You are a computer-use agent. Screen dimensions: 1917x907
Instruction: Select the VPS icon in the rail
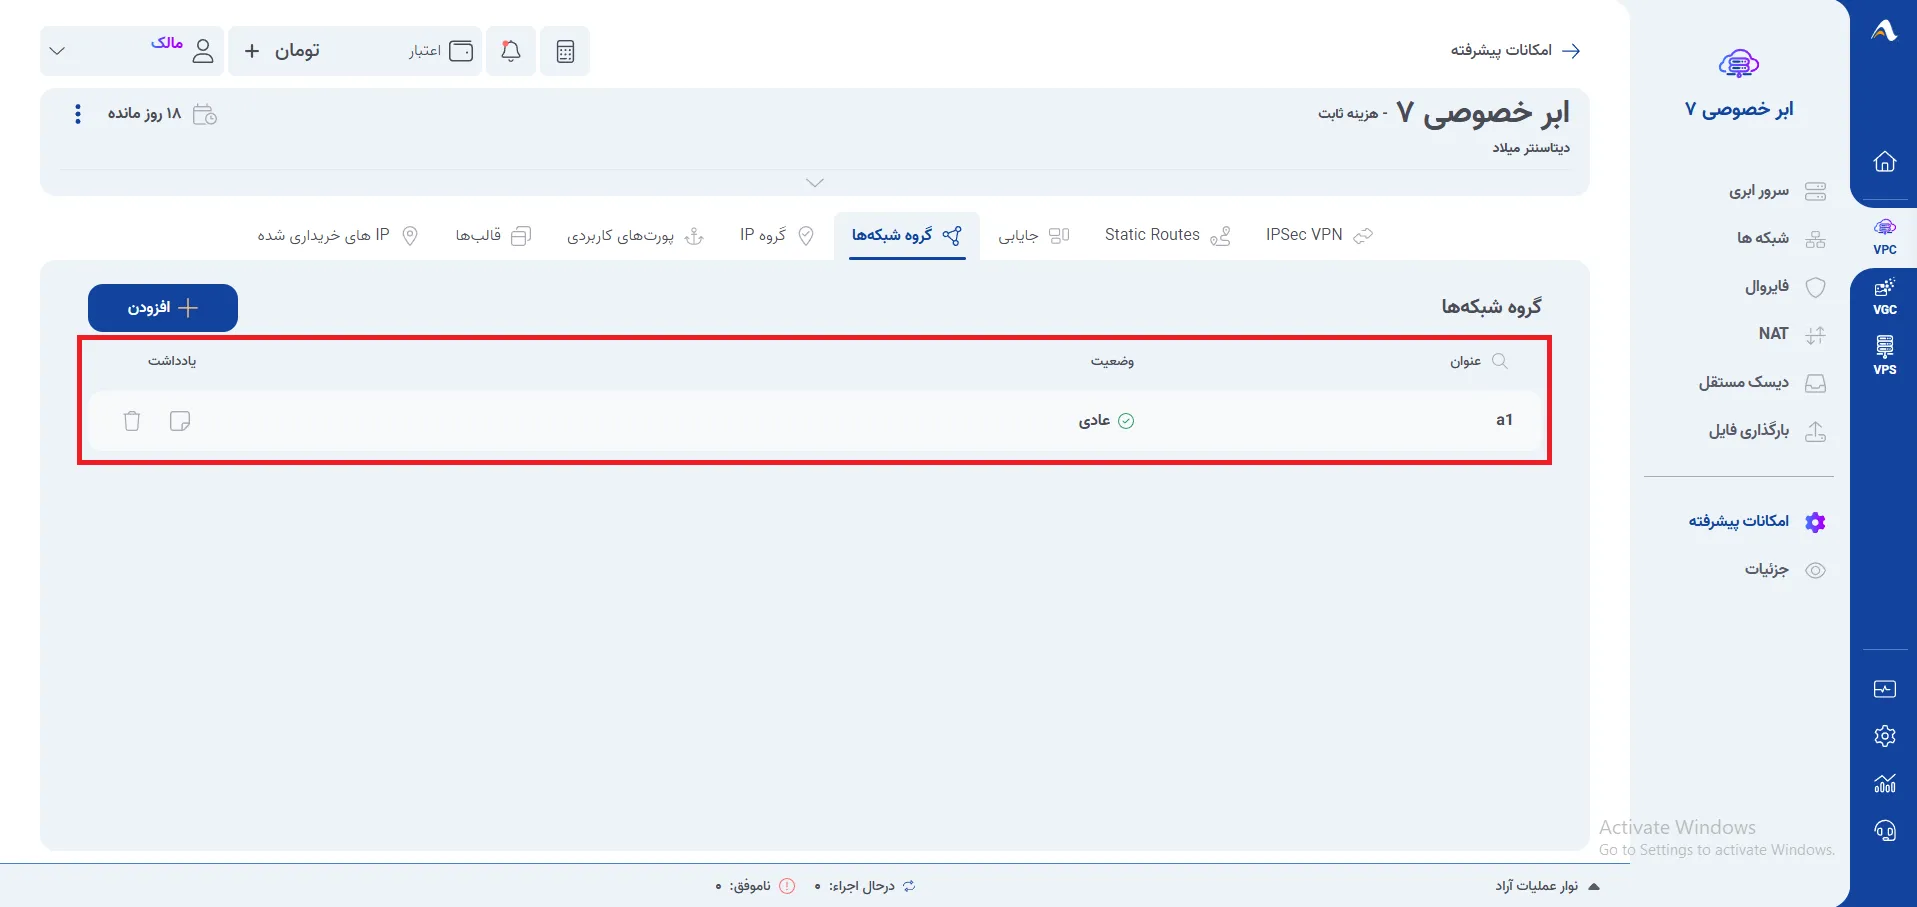pyautogui.click(x=1885, y=356)
